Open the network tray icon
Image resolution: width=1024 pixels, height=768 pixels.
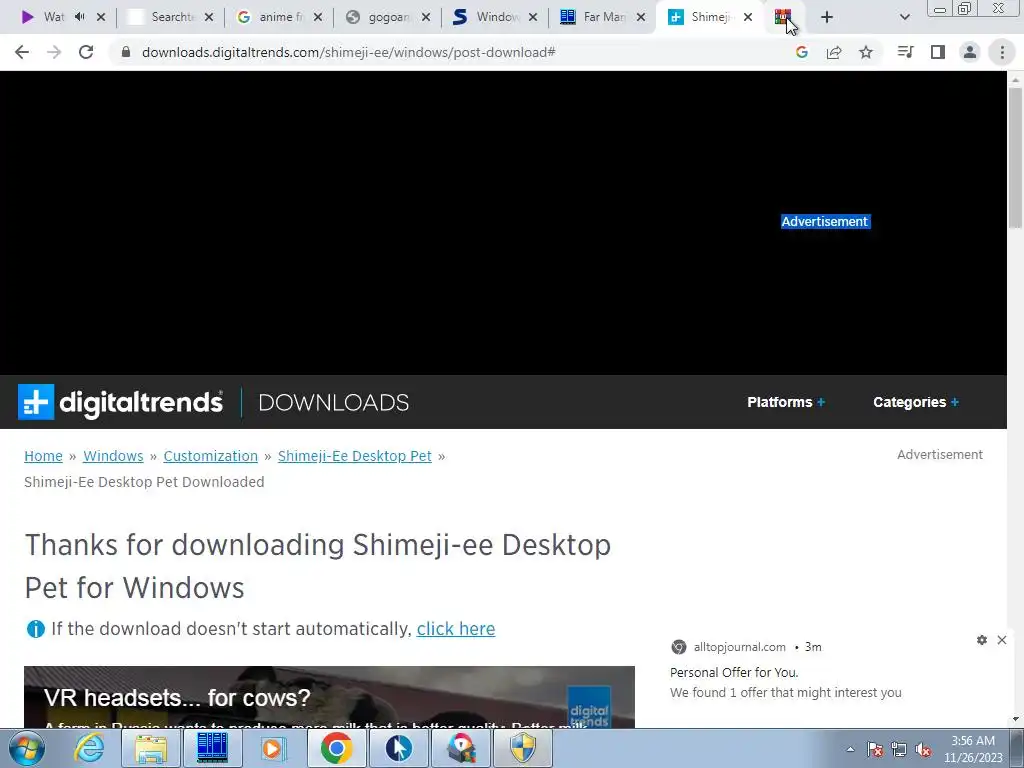pos(899,749)
